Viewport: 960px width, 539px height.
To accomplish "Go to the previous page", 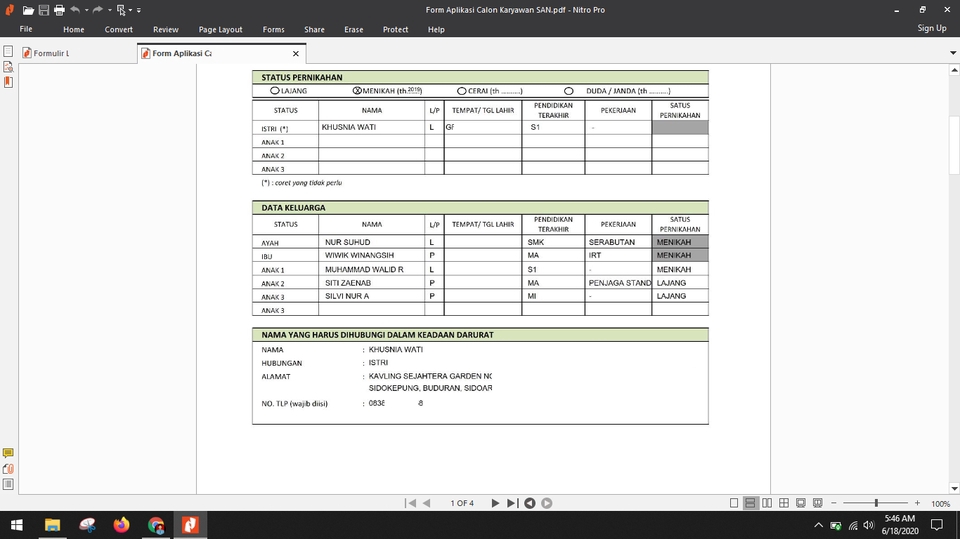I will 427,503.
